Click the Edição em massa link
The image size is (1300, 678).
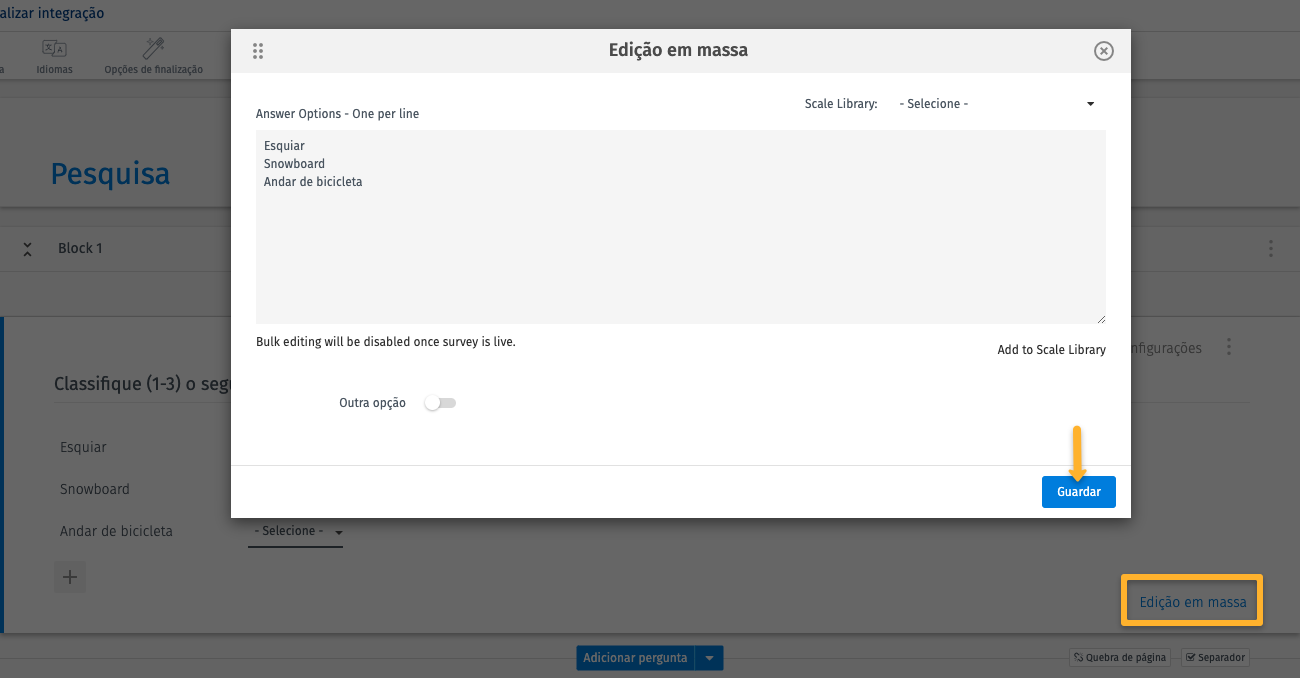[x=1192, y=602]
